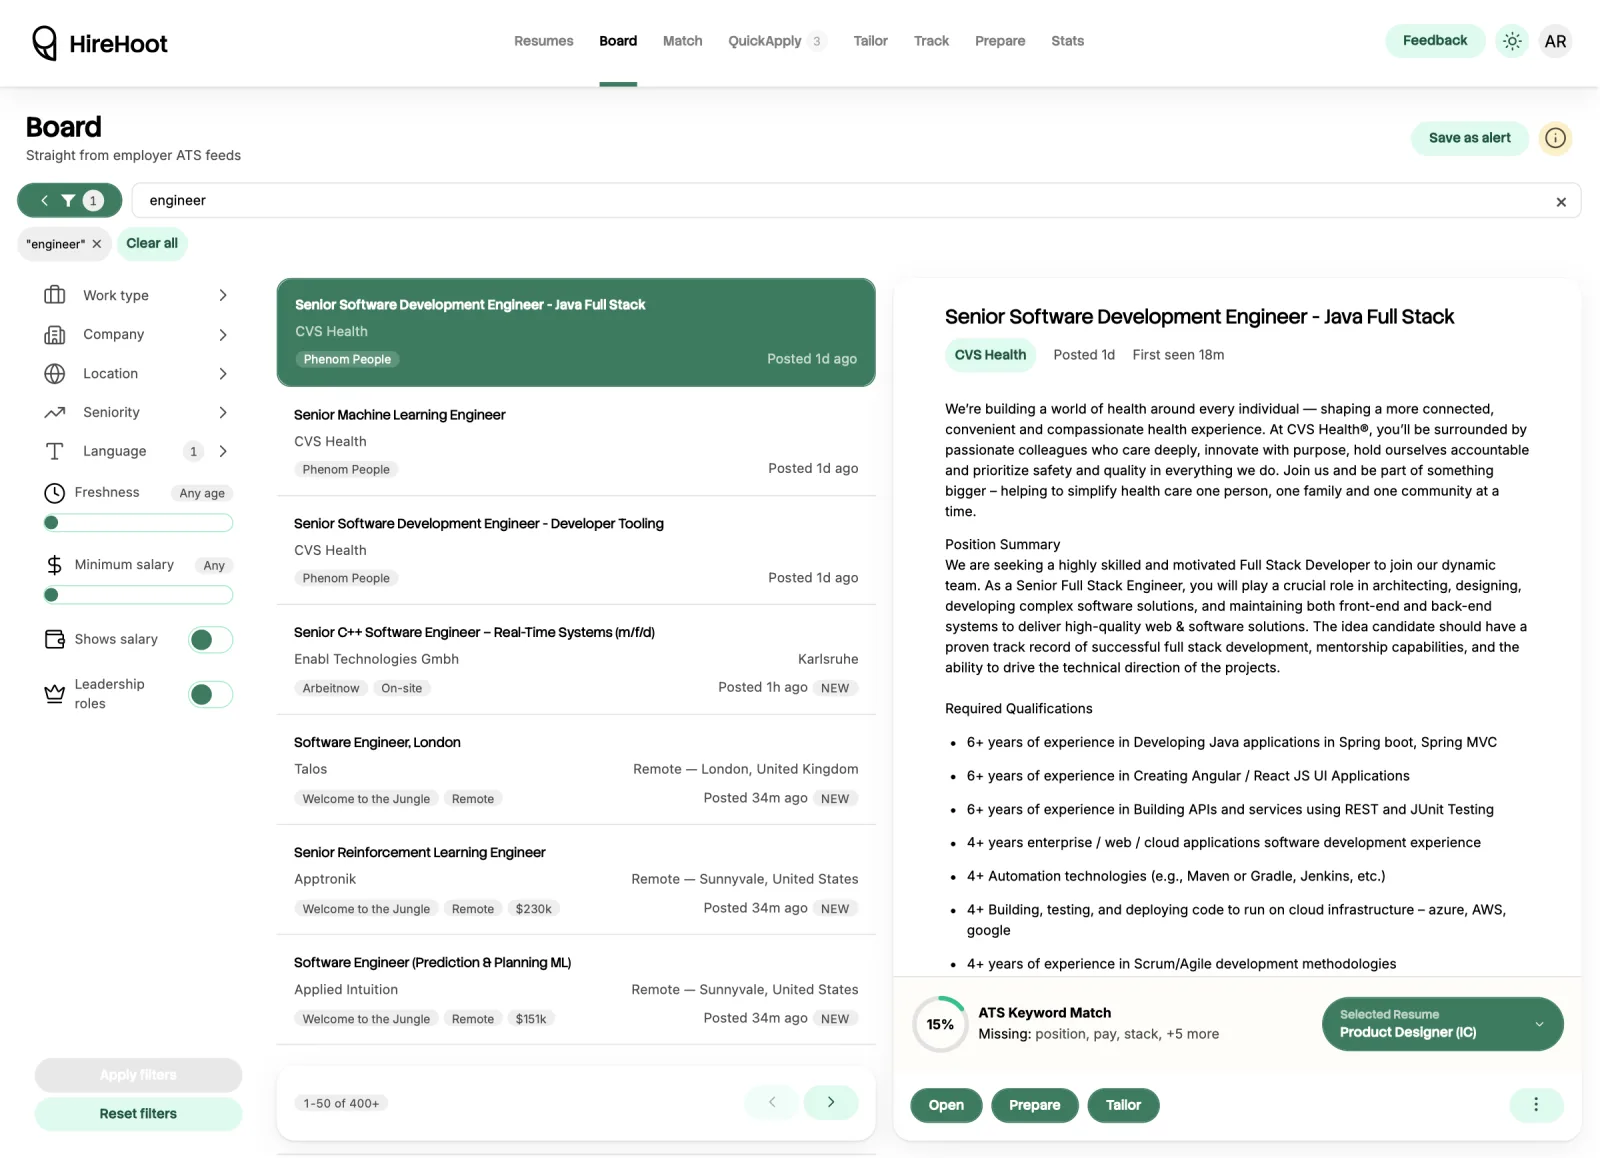This screenshot has width=1600, height=1158.
Task: Open the Resumes tab
Action: 544,41
